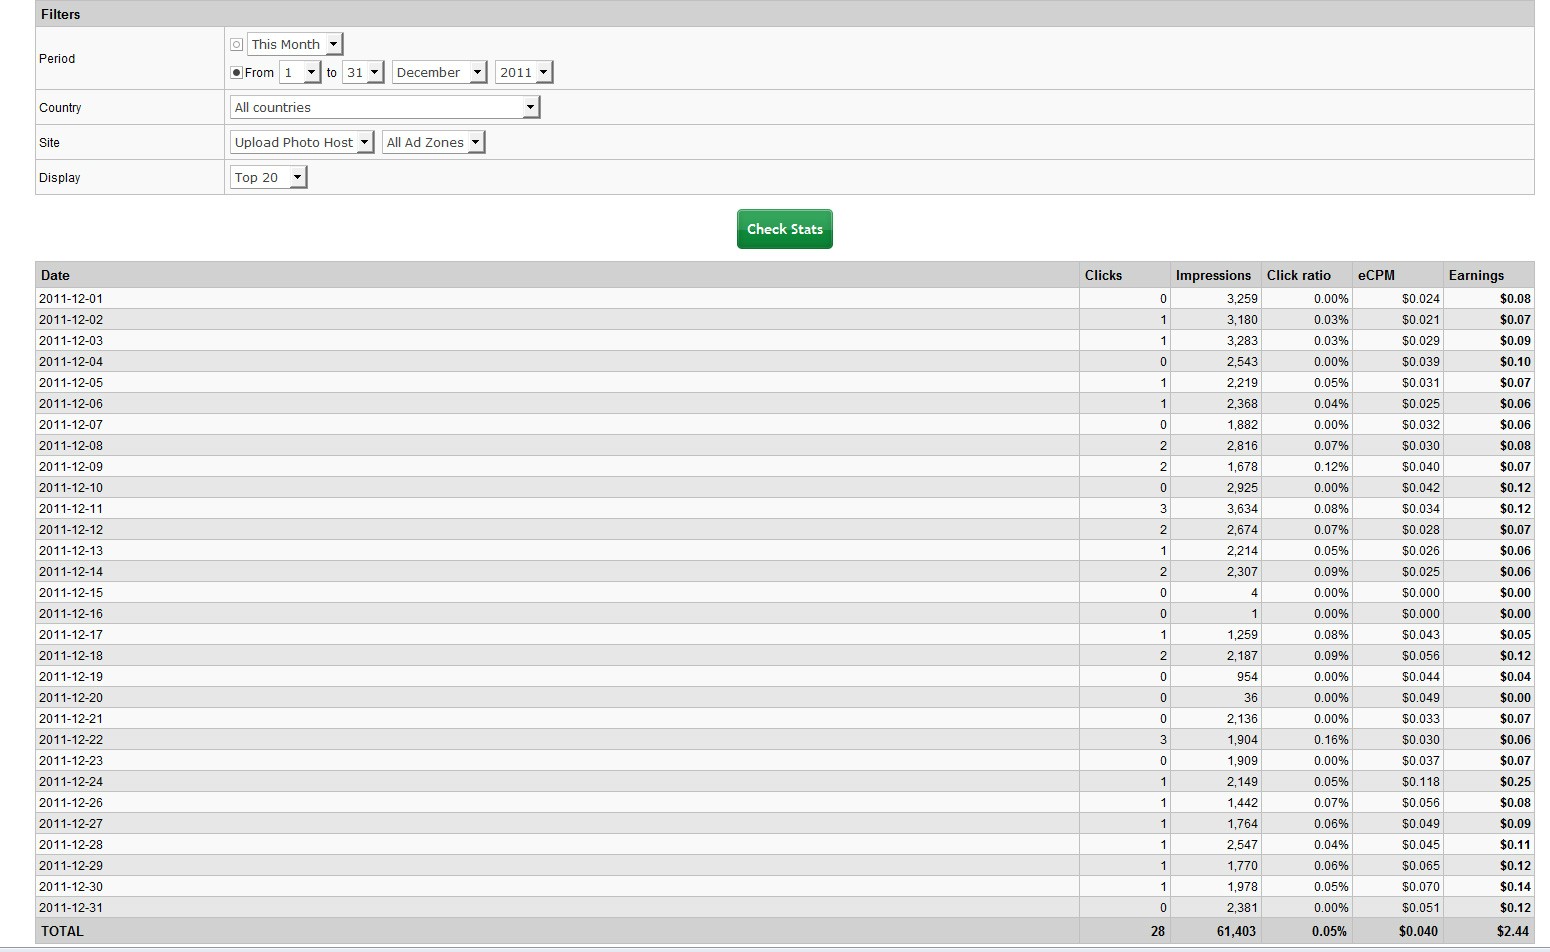
Task: Click the eCPM column header
Action: pos(1376,275)
